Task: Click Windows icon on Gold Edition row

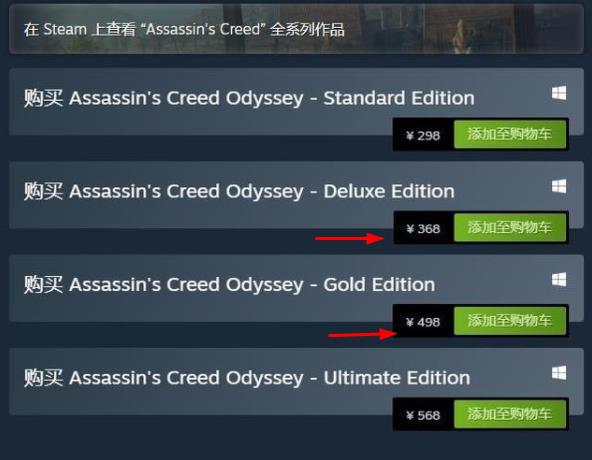Action: click(x=559, y=279)
